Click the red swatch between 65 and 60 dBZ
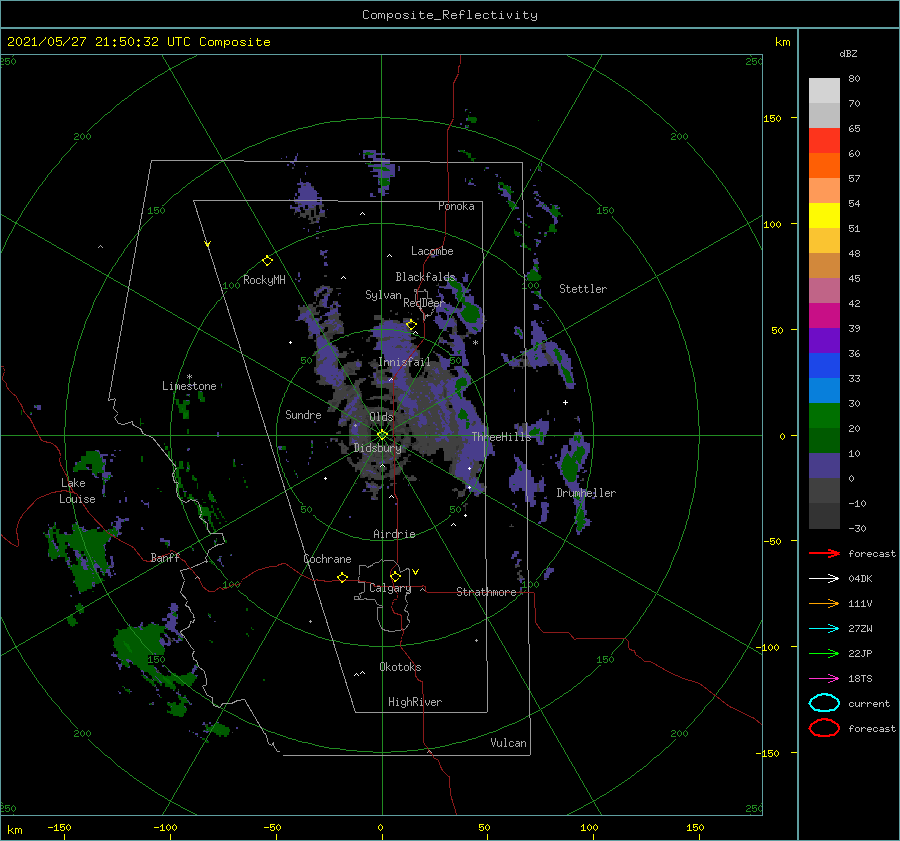Viewport: 900px width, 841px height. (824, 141)
